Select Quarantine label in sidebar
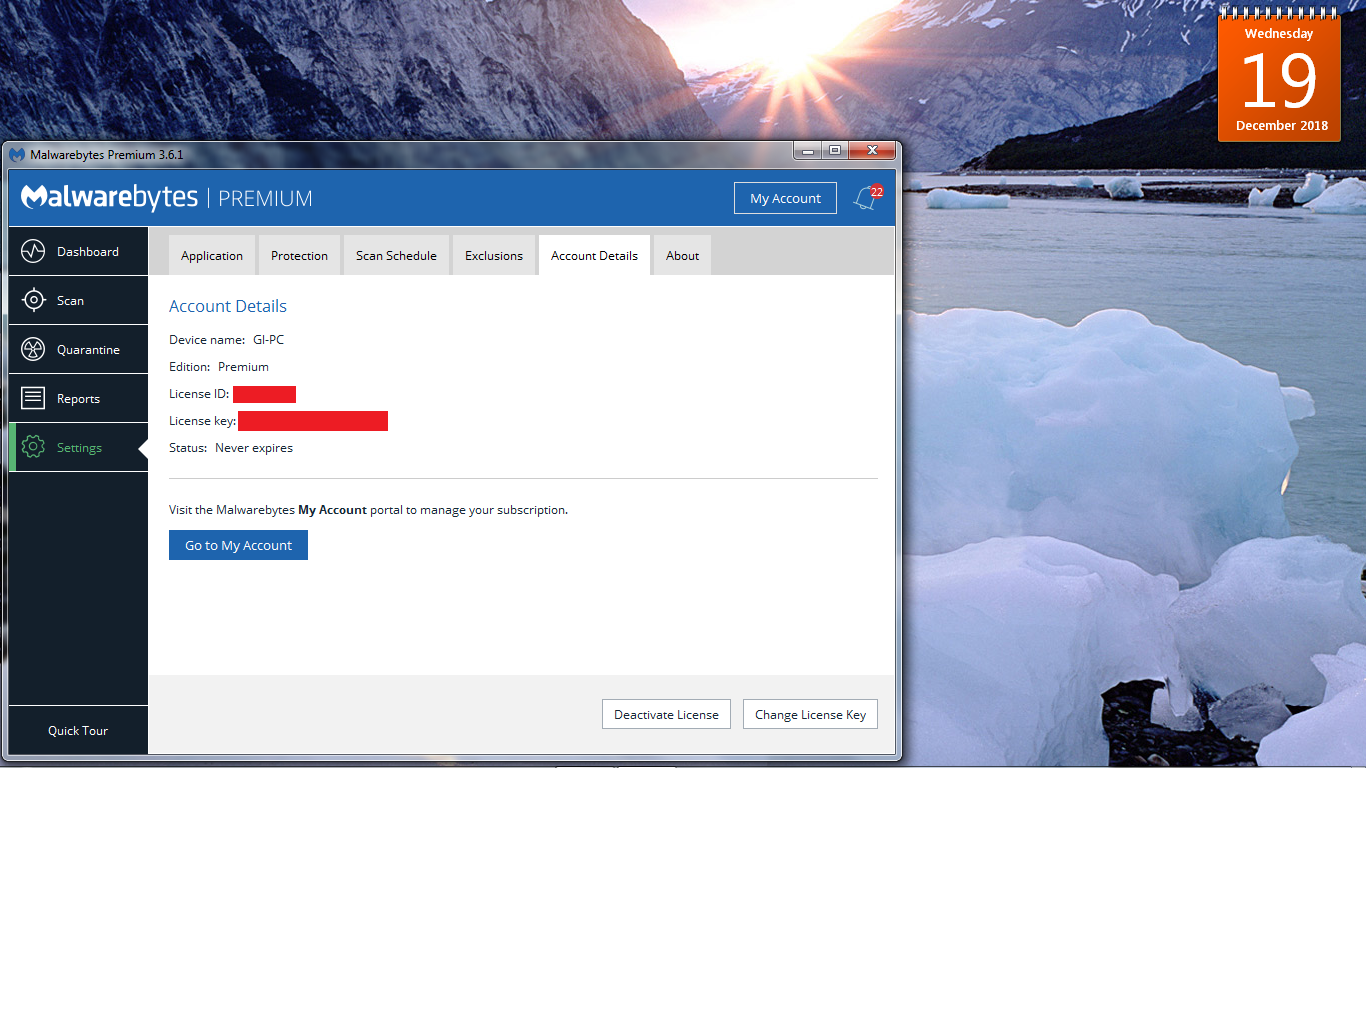Image resolution: width=1366 pixels, height=1022 pixels. pyautogui.click(x=88, y=349)
